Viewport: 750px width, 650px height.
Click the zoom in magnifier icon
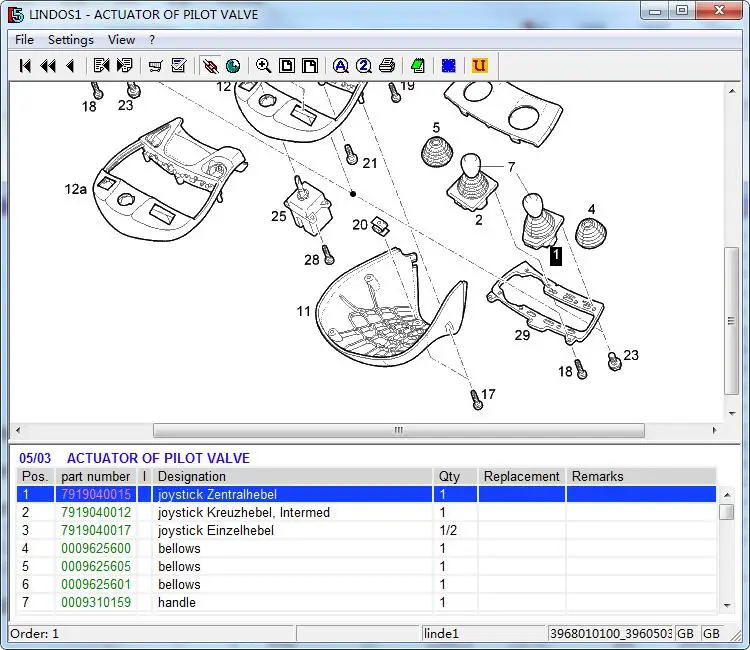point(263,66)
